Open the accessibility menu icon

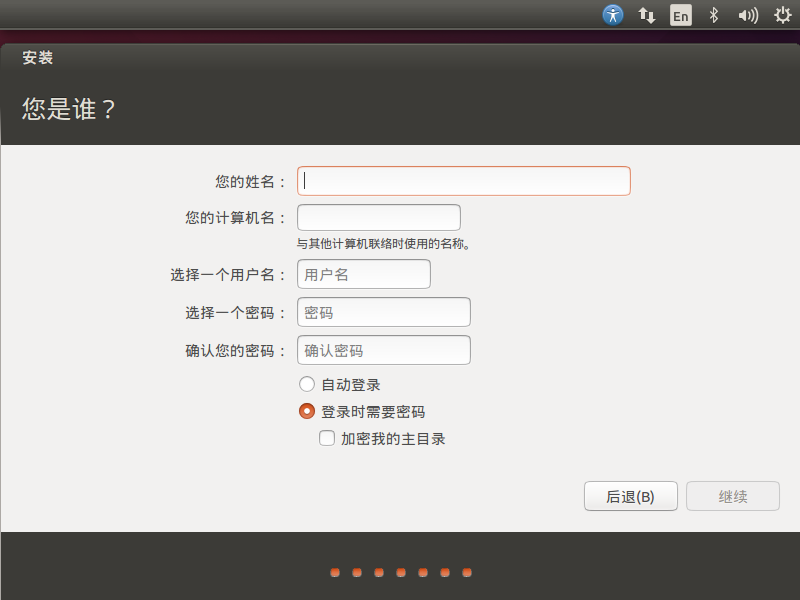click(x=613, y=15)
